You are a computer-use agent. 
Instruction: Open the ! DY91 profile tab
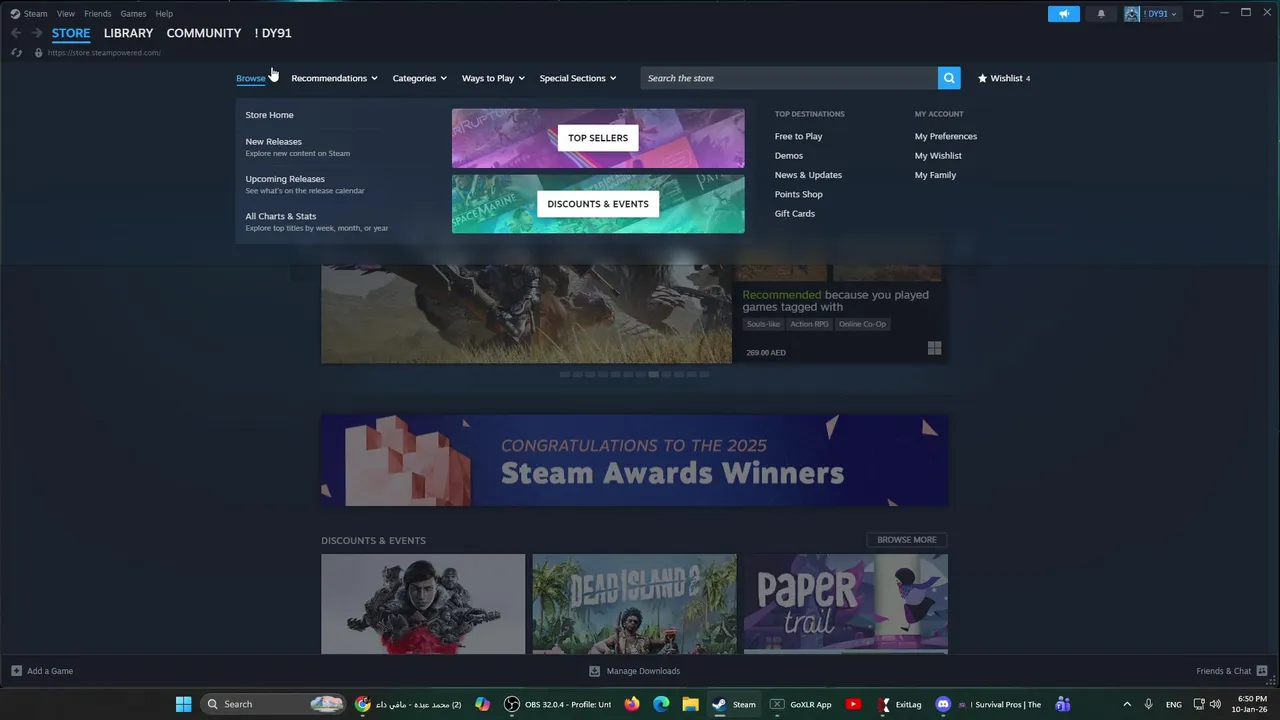pyautogui.click(x=273, y=33)
